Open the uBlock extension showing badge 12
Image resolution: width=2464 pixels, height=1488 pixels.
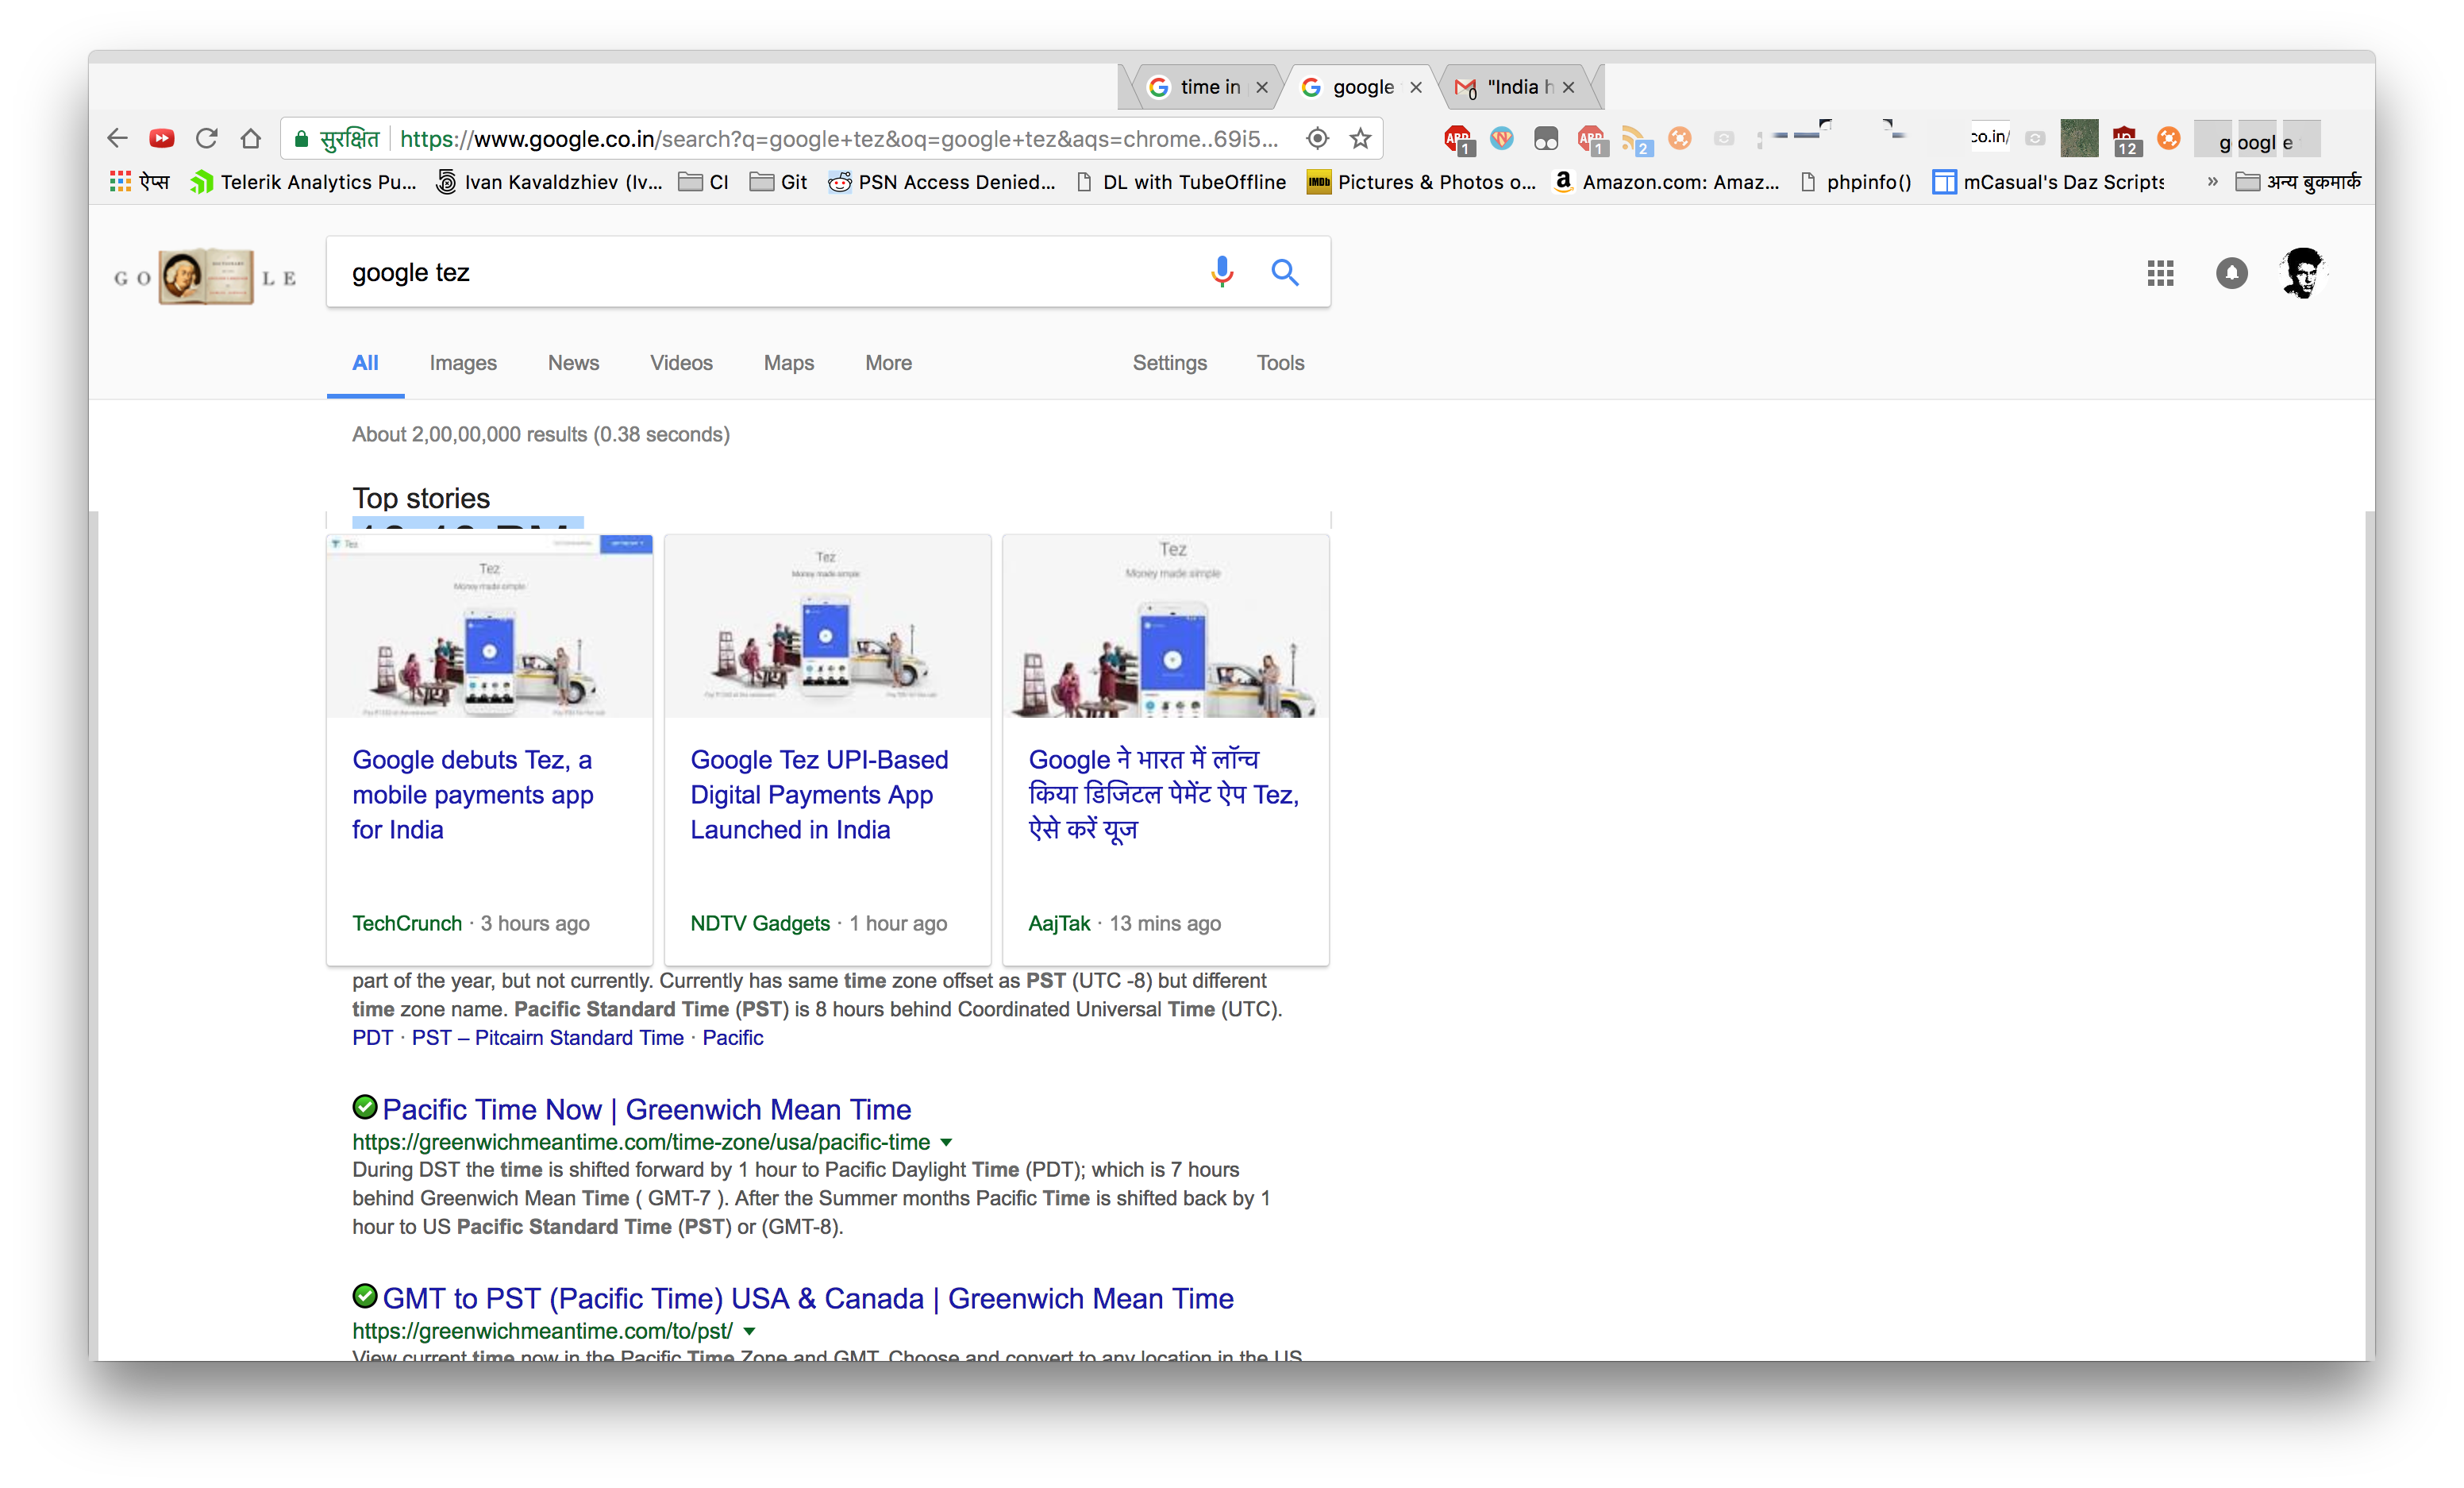point(2125,141)
